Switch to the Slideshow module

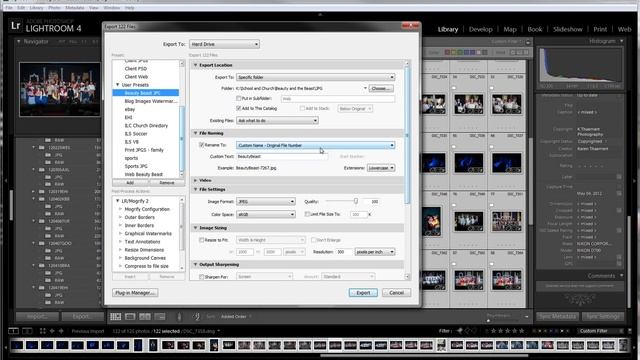pyautogui.click(x=567, y=29)
